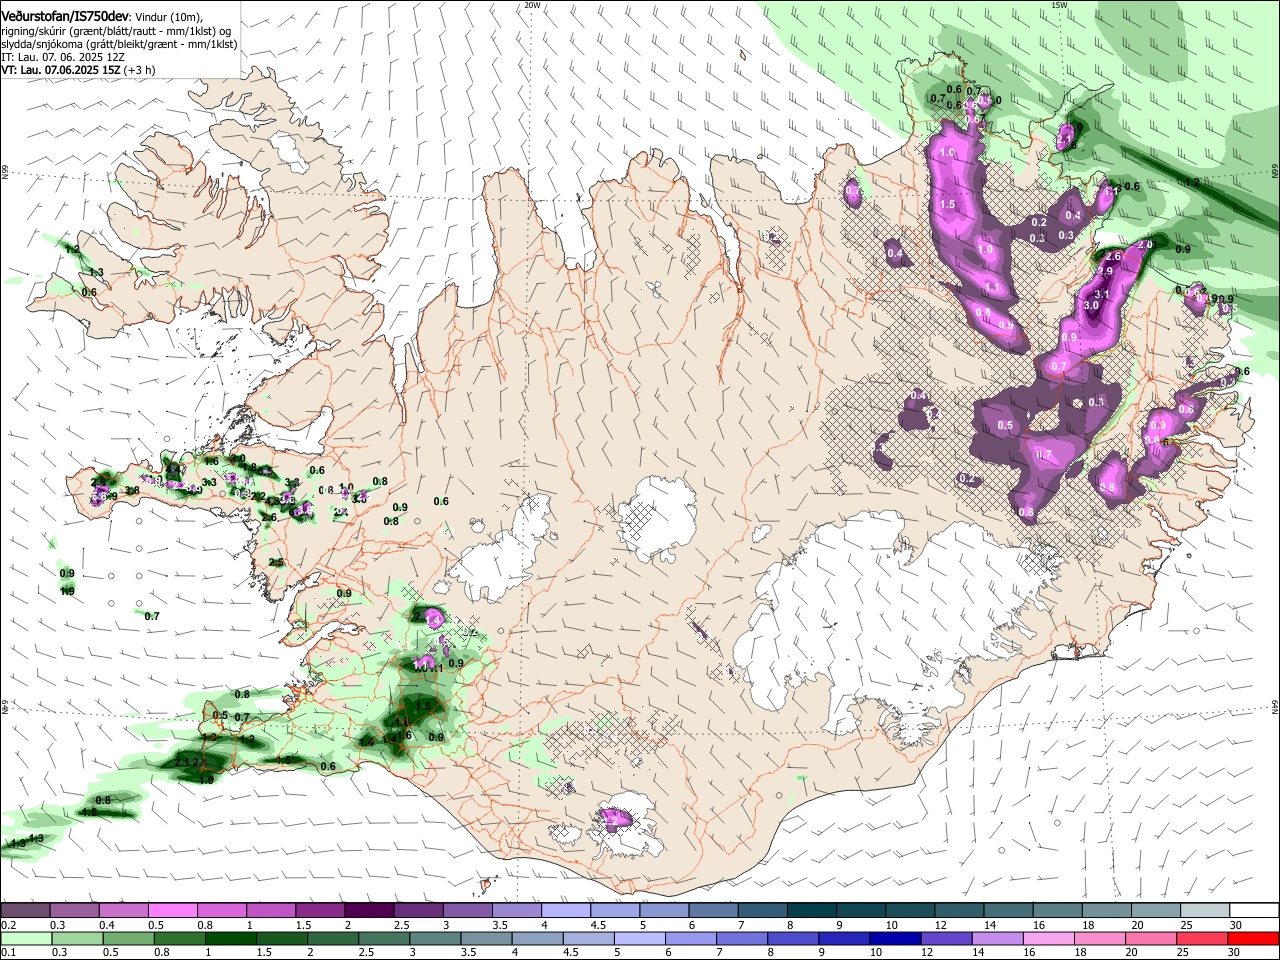This screenshot has height=960, width=1280.
Task: Select the darkest green 1 mm rain swatch
Action: point(230,938)
